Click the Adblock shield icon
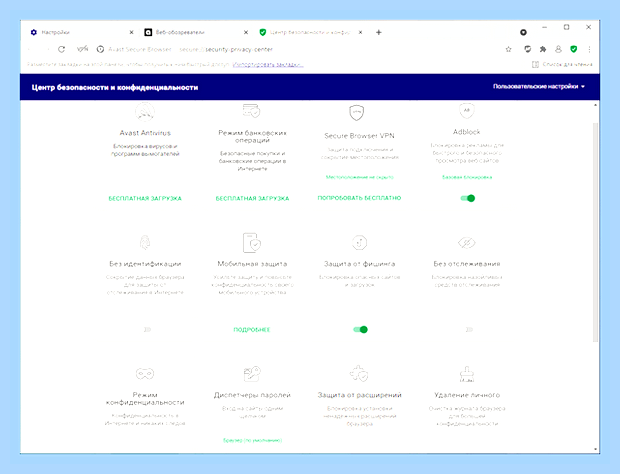Screen dimensions: 620x474 467,110
